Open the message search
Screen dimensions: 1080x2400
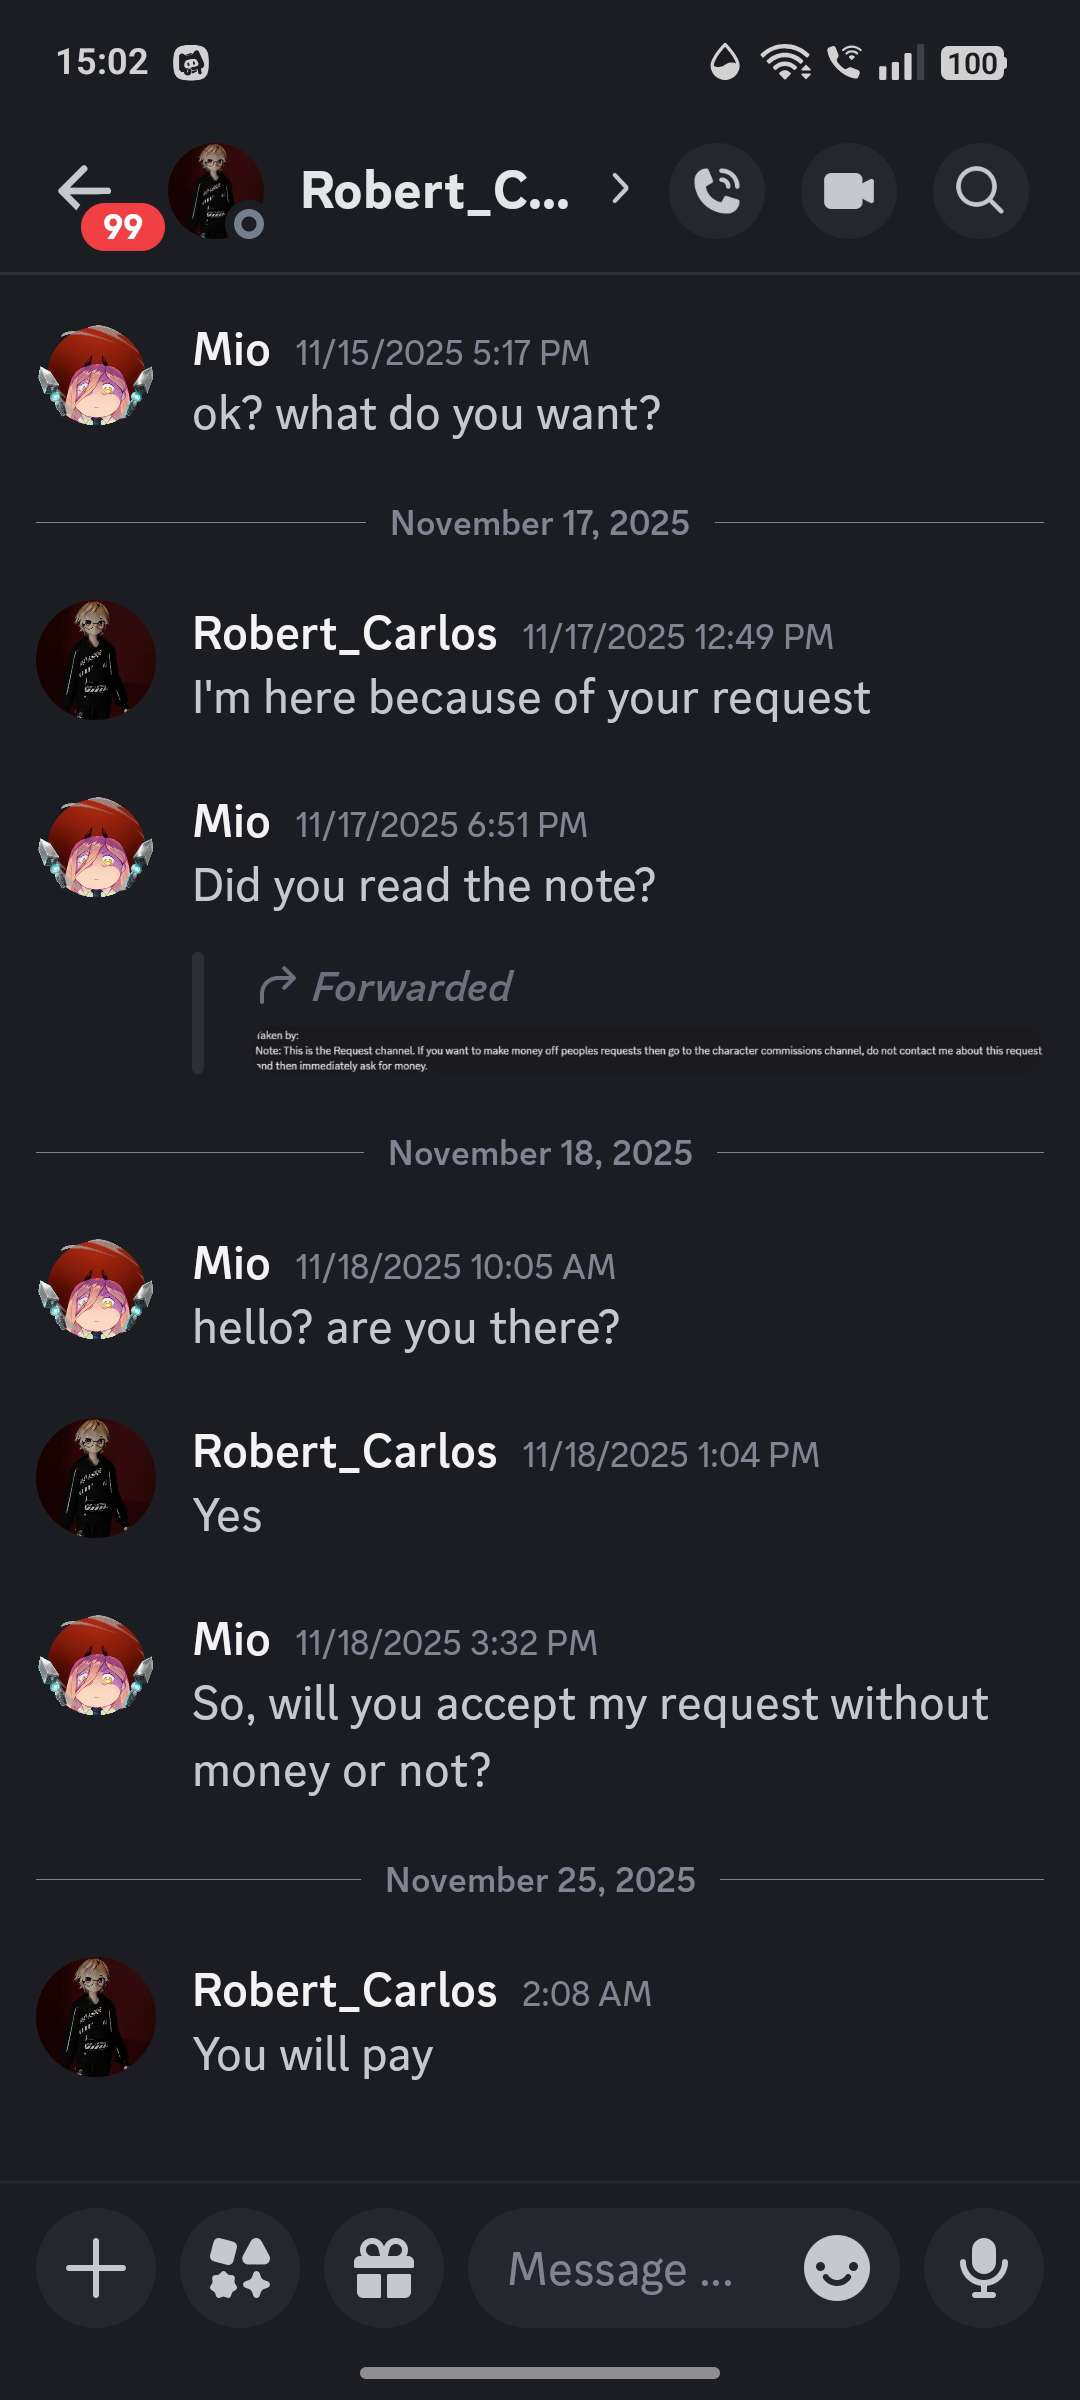point(980,191)
